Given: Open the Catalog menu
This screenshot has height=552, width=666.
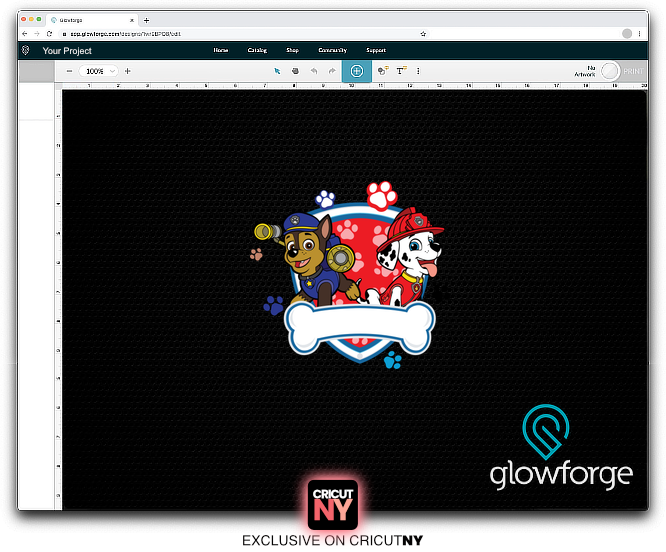Looking at the screenshot, I should (257, 50).
